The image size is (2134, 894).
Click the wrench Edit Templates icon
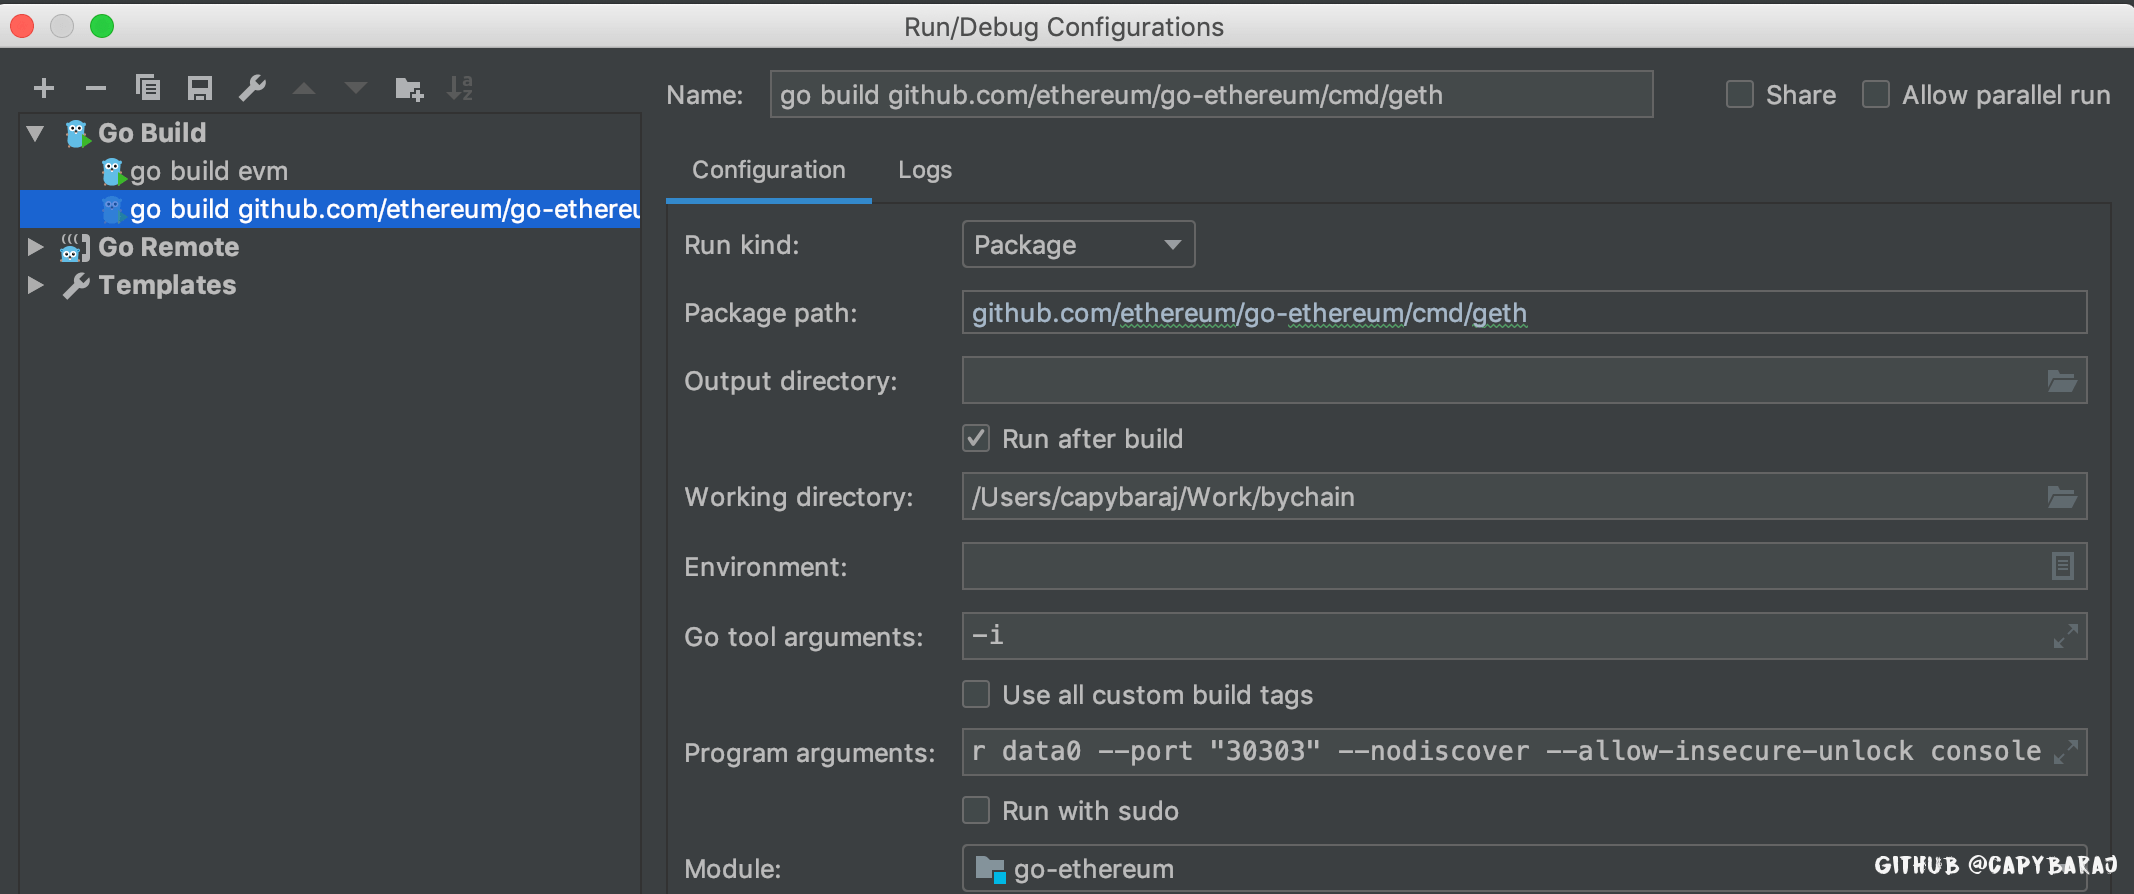click(252, 88)
